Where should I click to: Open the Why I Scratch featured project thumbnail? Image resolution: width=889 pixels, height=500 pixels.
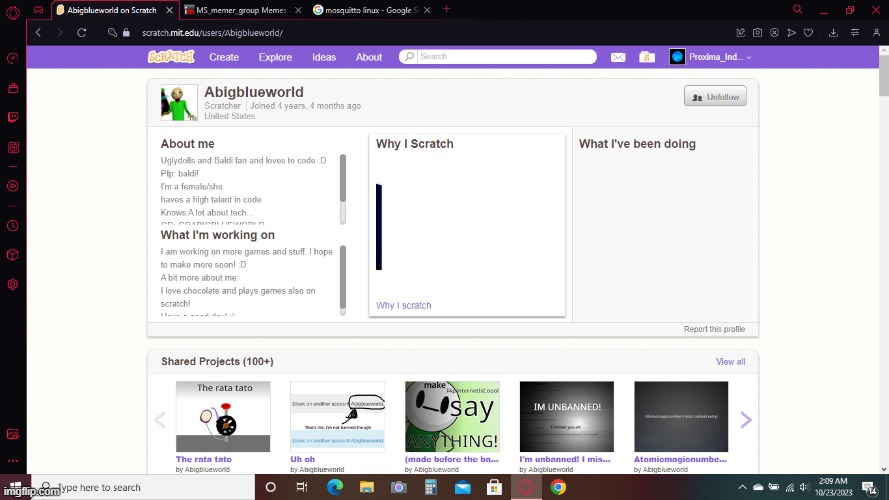[x=467, y=227]
